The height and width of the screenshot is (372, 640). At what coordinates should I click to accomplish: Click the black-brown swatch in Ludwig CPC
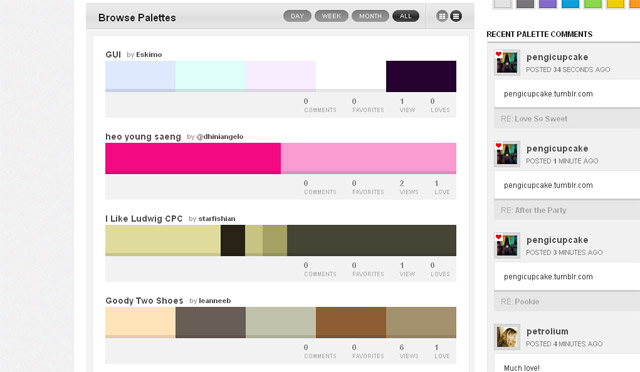(x=233, y=241)
